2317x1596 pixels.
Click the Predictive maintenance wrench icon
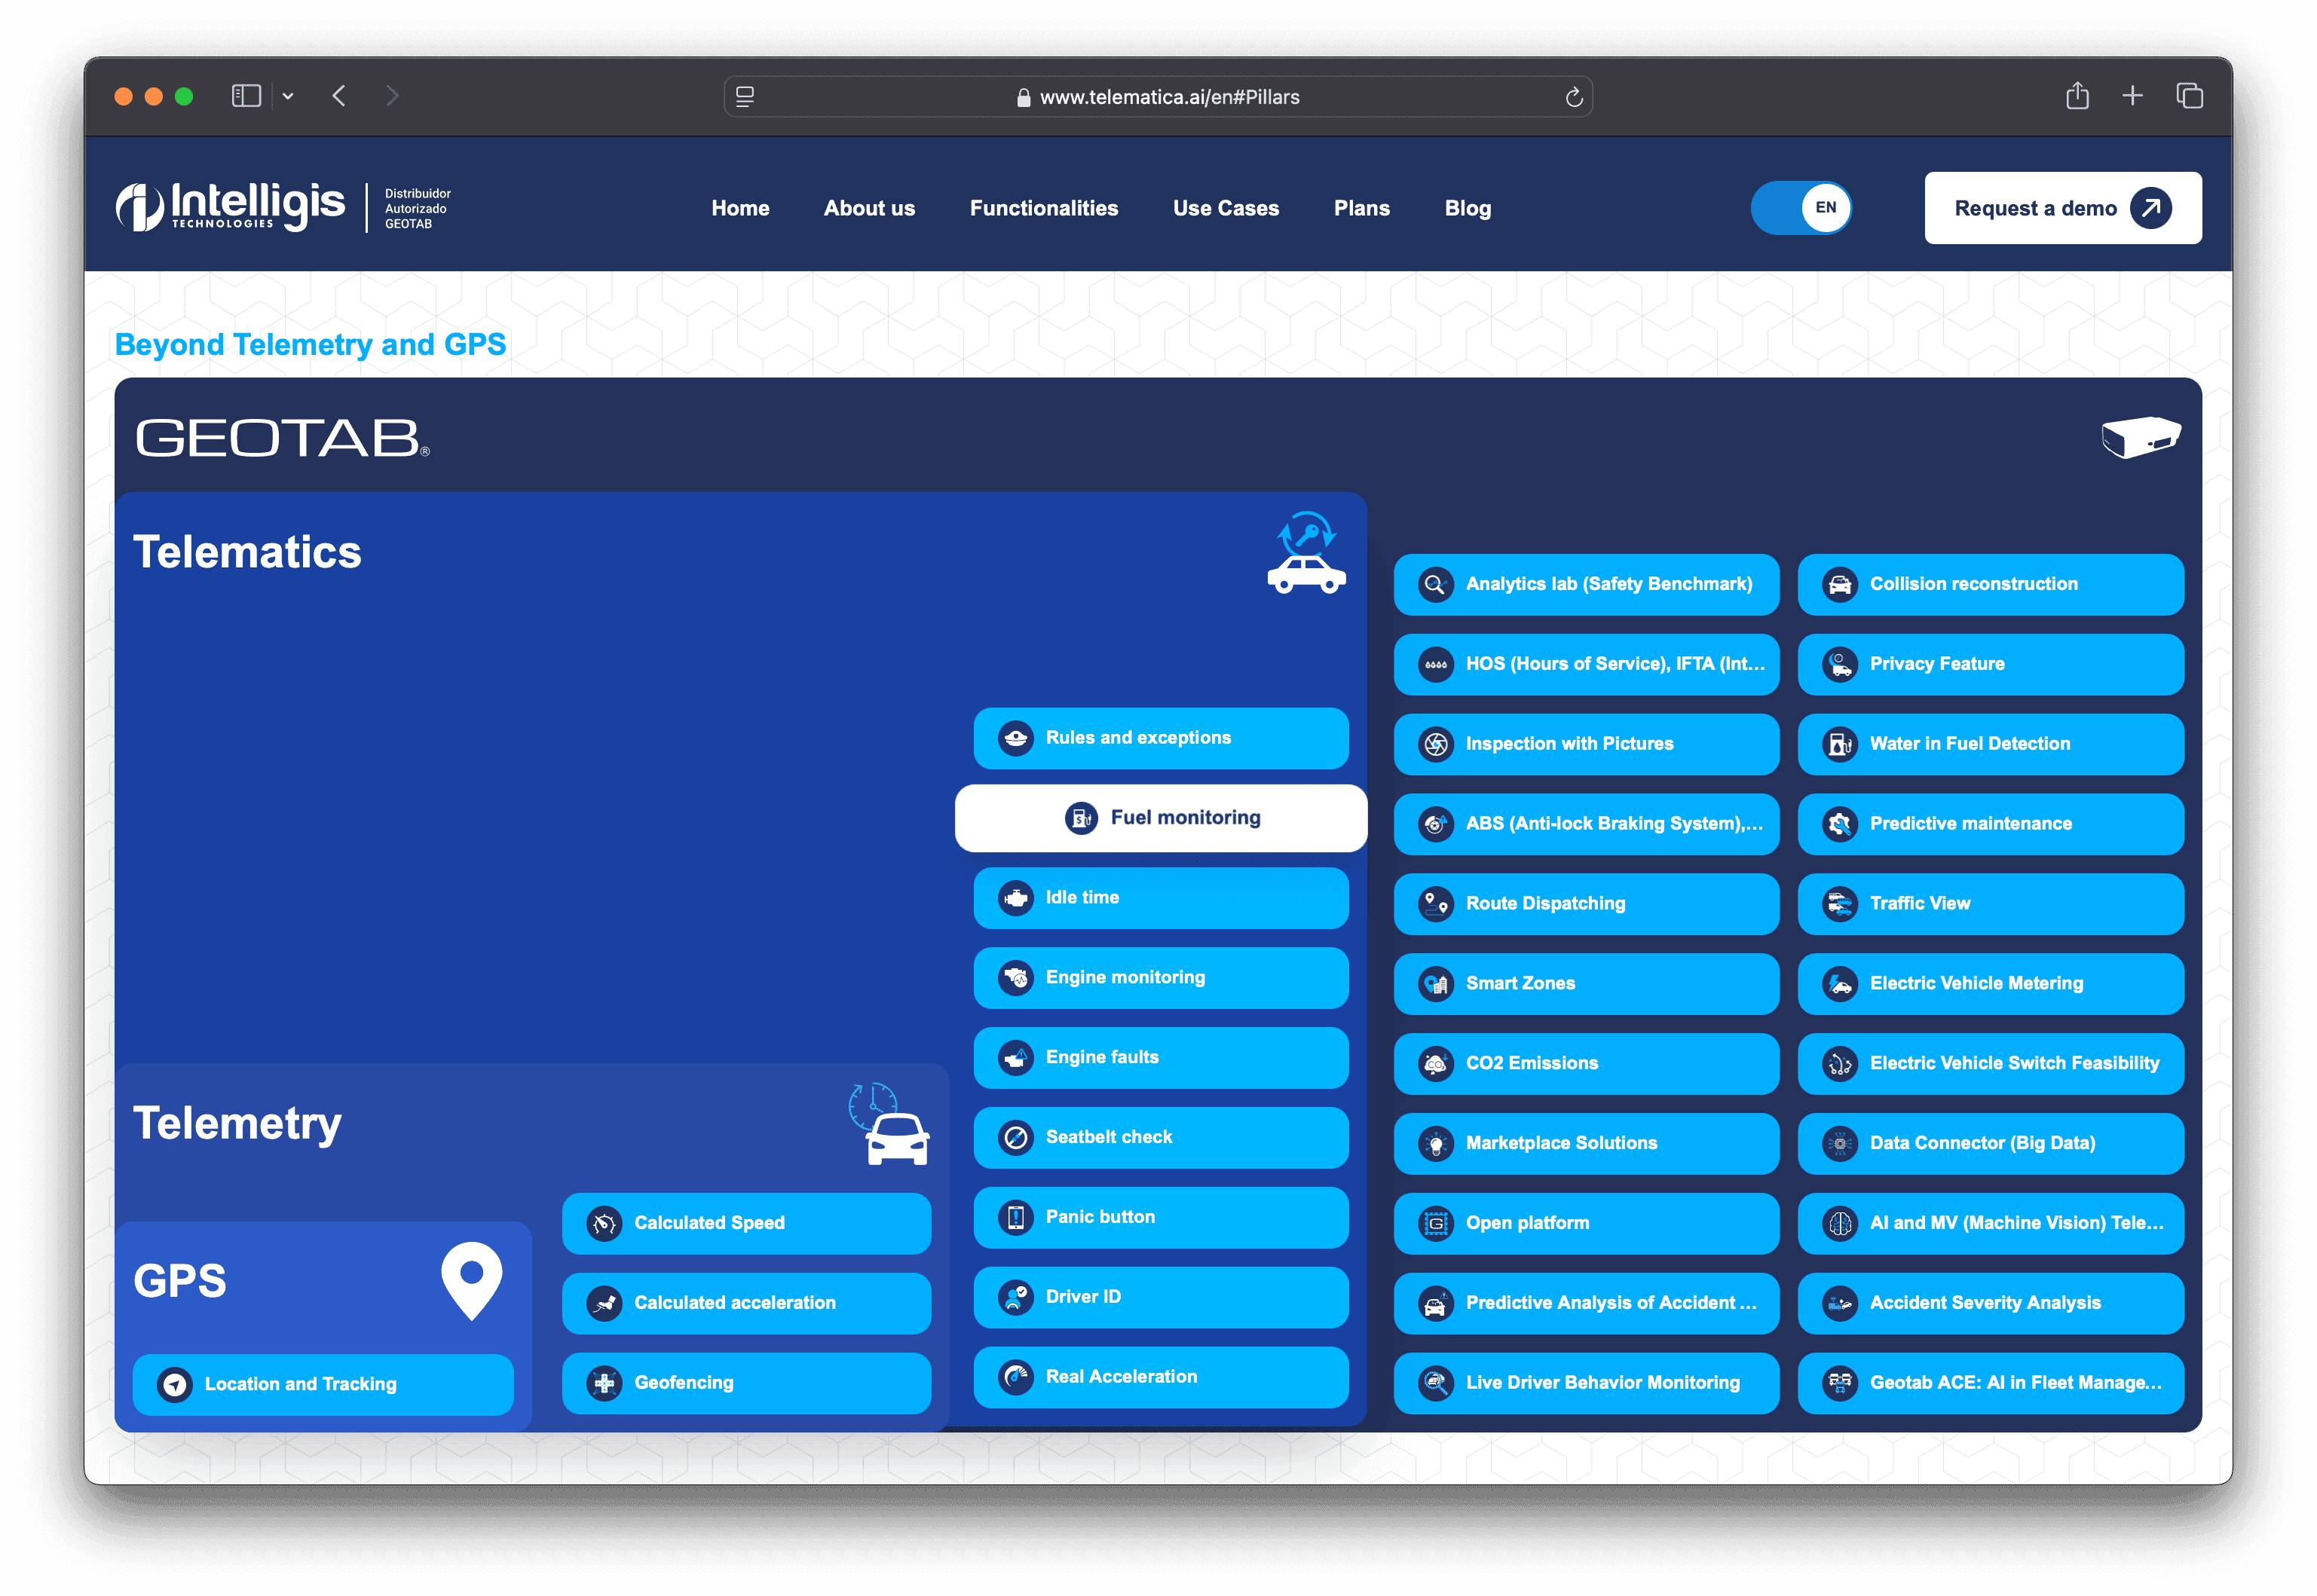click(1839, 824)
